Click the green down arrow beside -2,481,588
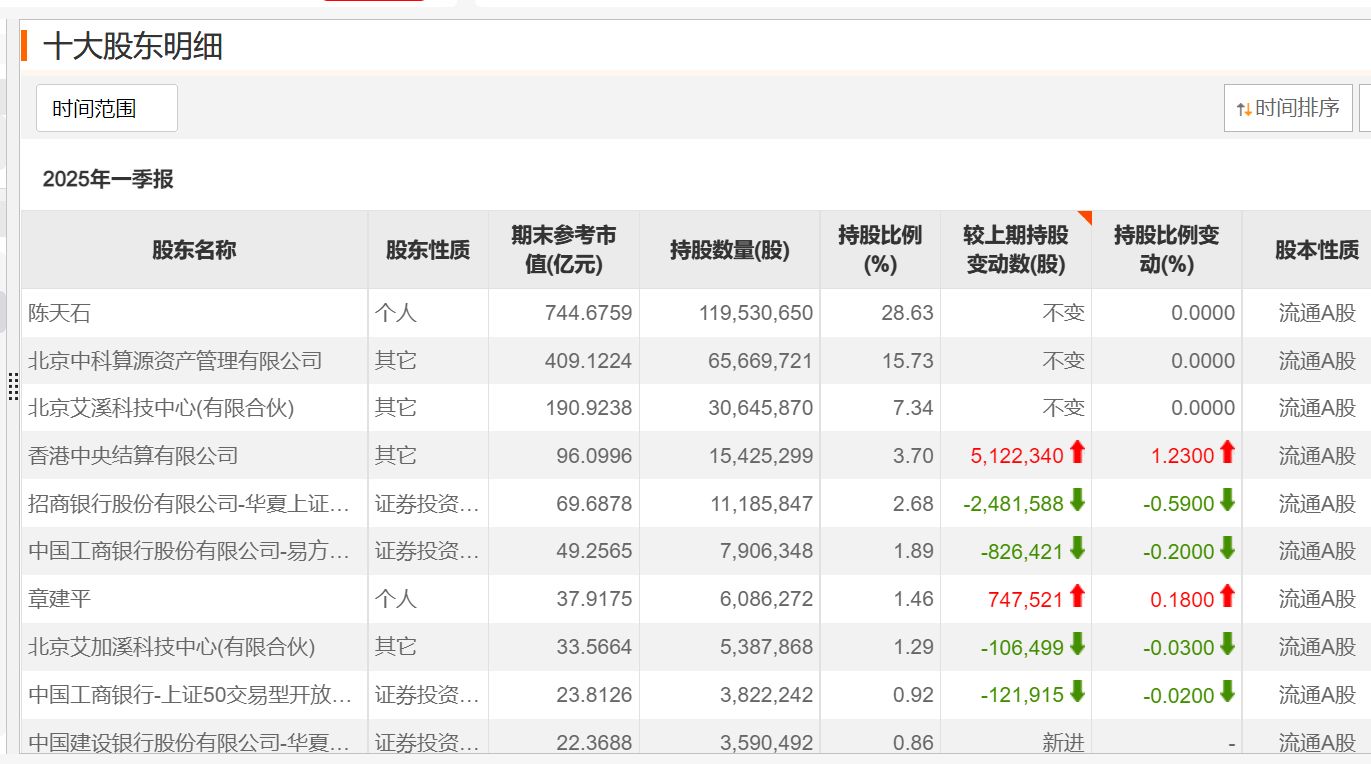The height and width of the screenshot is (764, 1371). [x=1077, y=502]
